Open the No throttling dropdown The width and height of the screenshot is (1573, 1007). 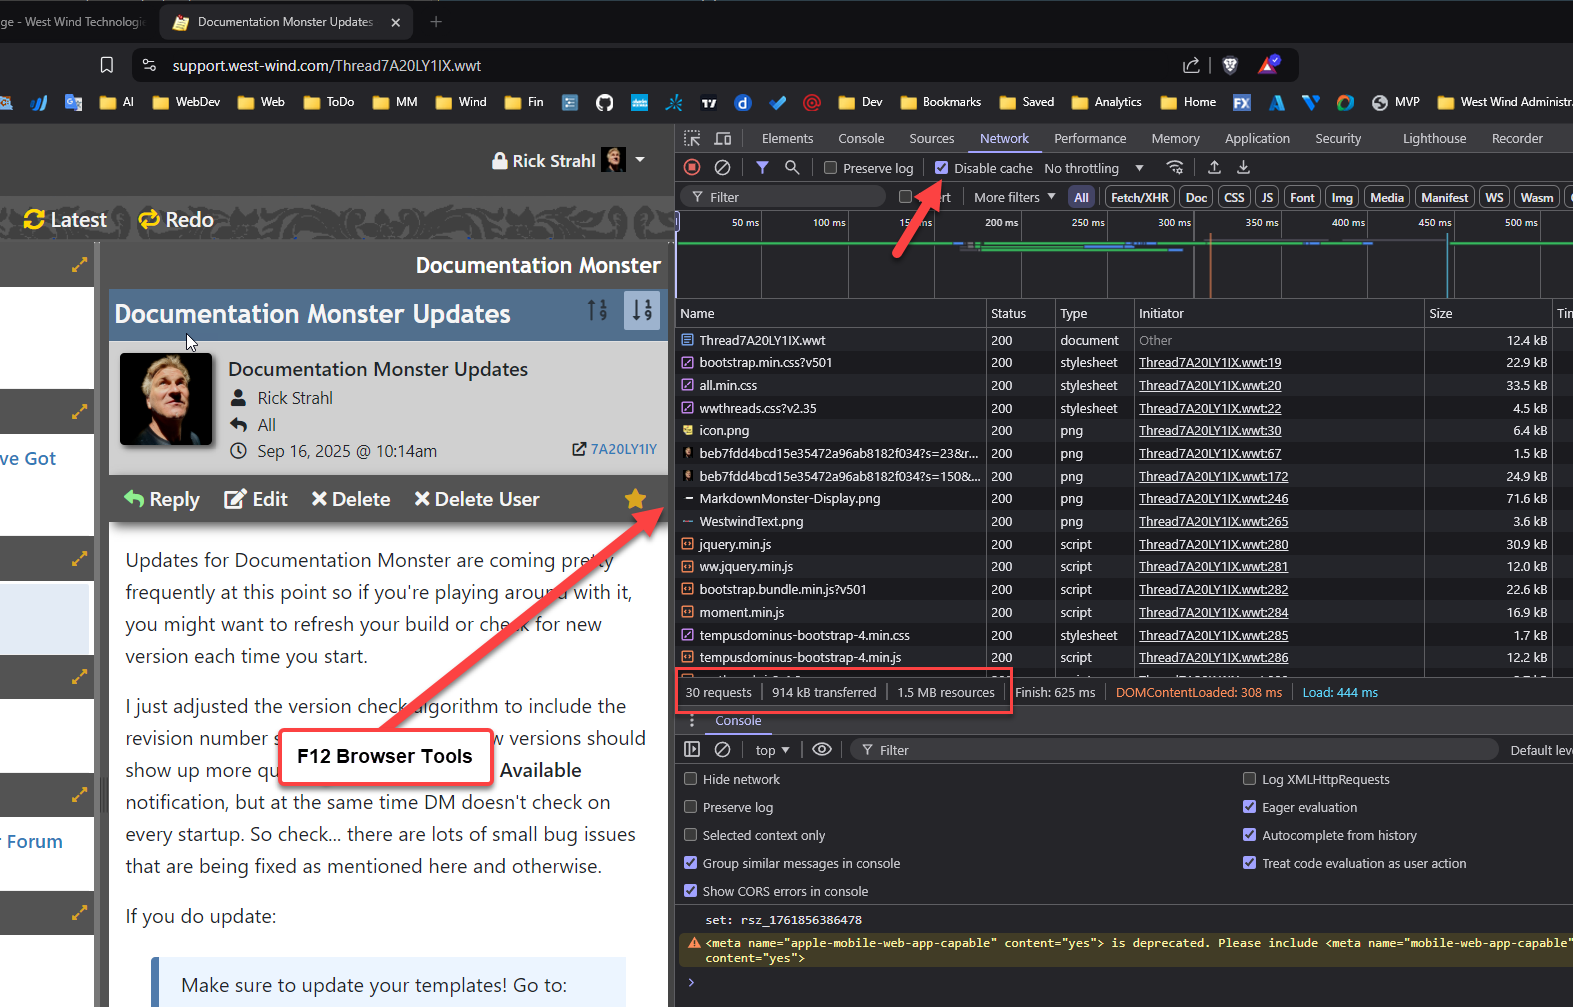(1093, 168)
